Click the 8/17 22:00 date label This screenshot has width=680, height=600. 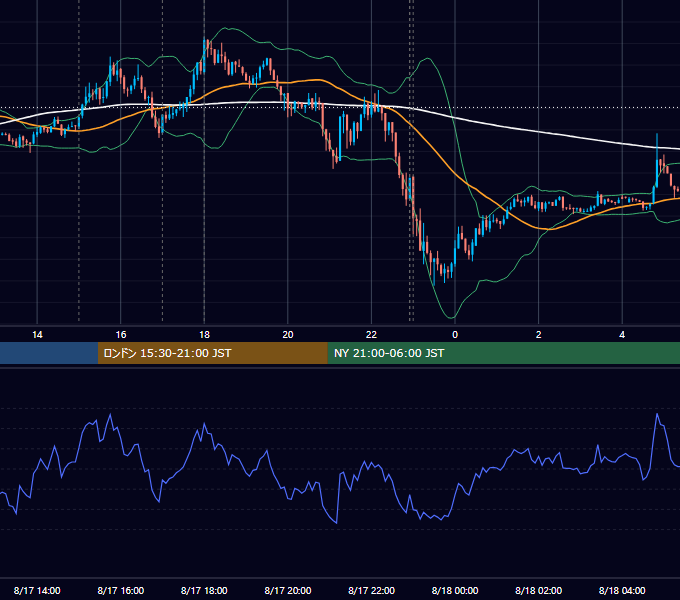pyautogui.click(x=372, y=590)
